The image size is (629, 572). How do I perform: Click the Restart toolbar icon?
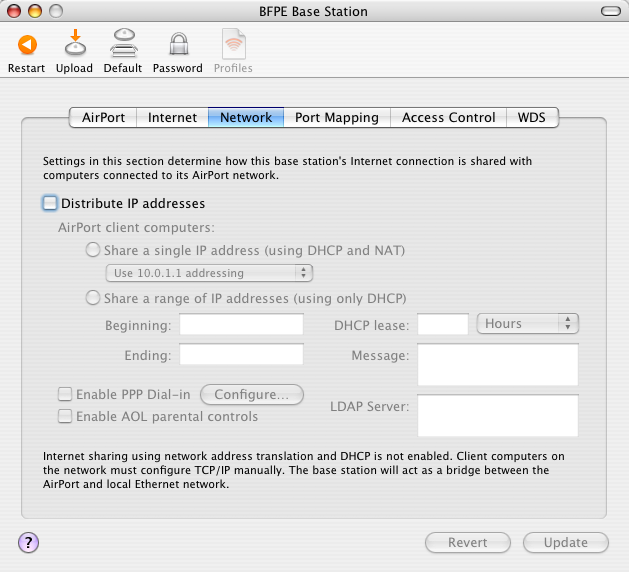coord(27,45)
